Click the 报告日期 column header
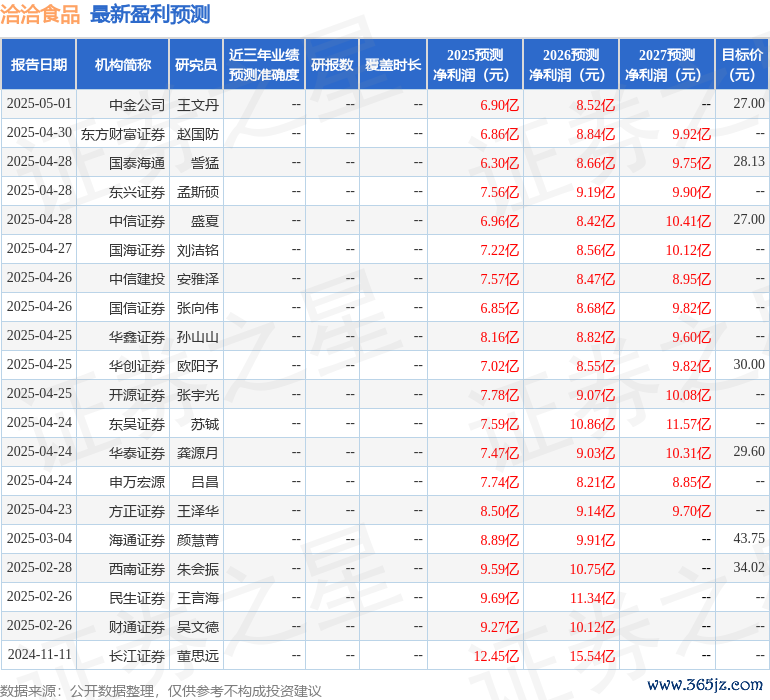Image resolution: width=770 pixels, height=700 pixels. click(x=38, y=64)
